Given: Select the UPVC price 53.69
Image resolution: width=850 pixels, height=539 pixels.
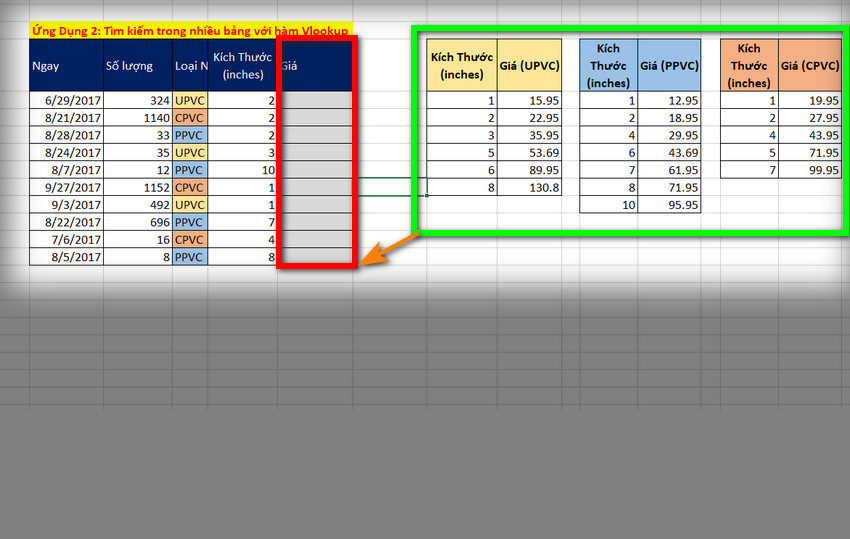Looking at the screenshot, I should (529, 152).
